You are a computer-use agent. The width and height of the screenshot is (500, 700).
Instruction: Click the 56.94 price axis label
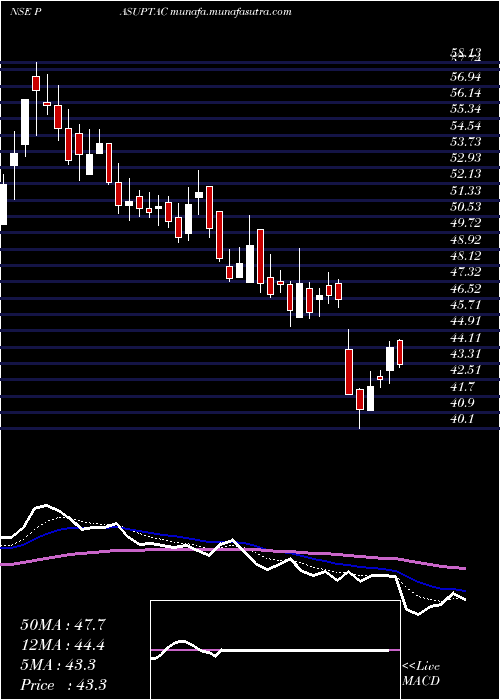(466, 77)
